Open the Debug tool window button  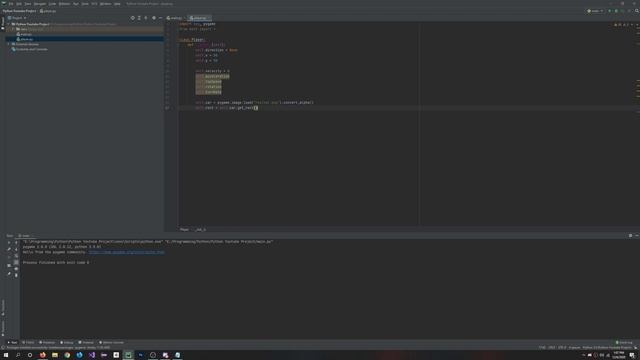click(67, 342)
